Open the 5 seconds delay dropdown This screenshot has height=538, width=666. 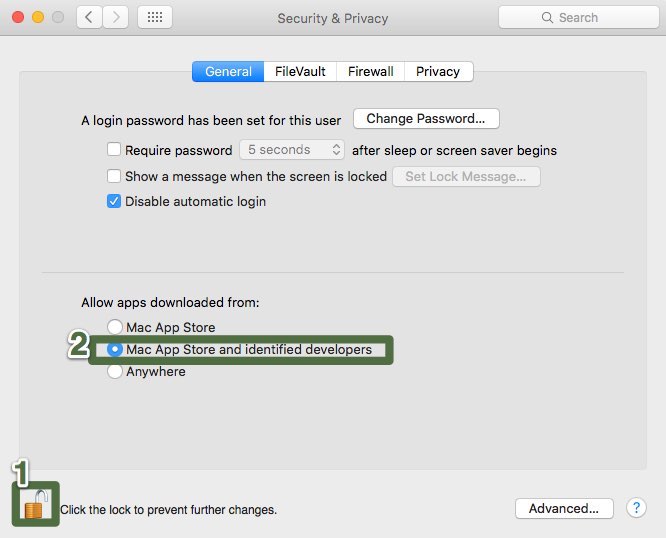point(292,150)
